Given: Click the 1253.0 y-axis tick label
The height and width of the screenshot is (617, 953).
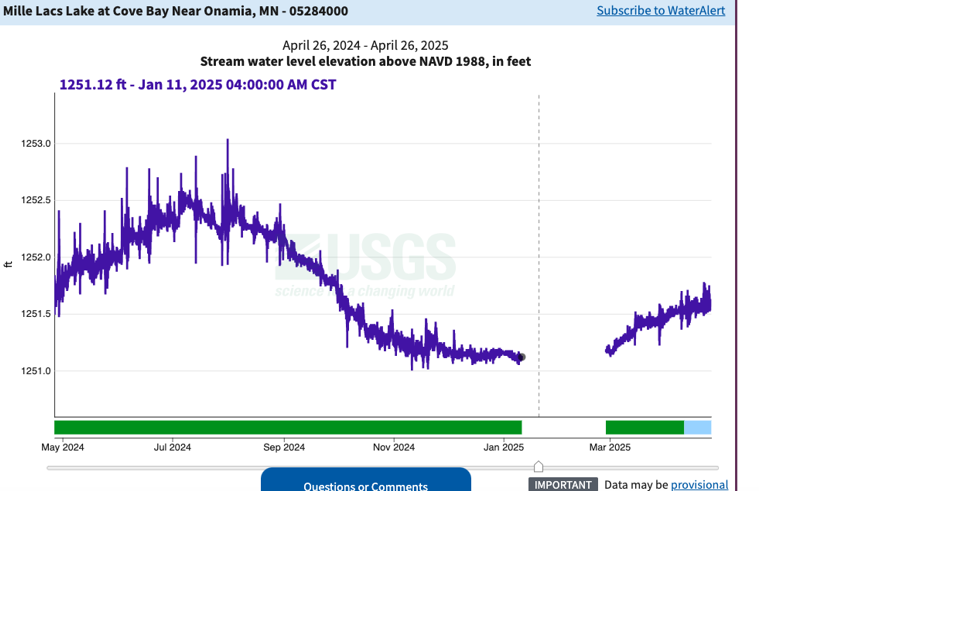Looking at the screenshot, I should point(36,144).
